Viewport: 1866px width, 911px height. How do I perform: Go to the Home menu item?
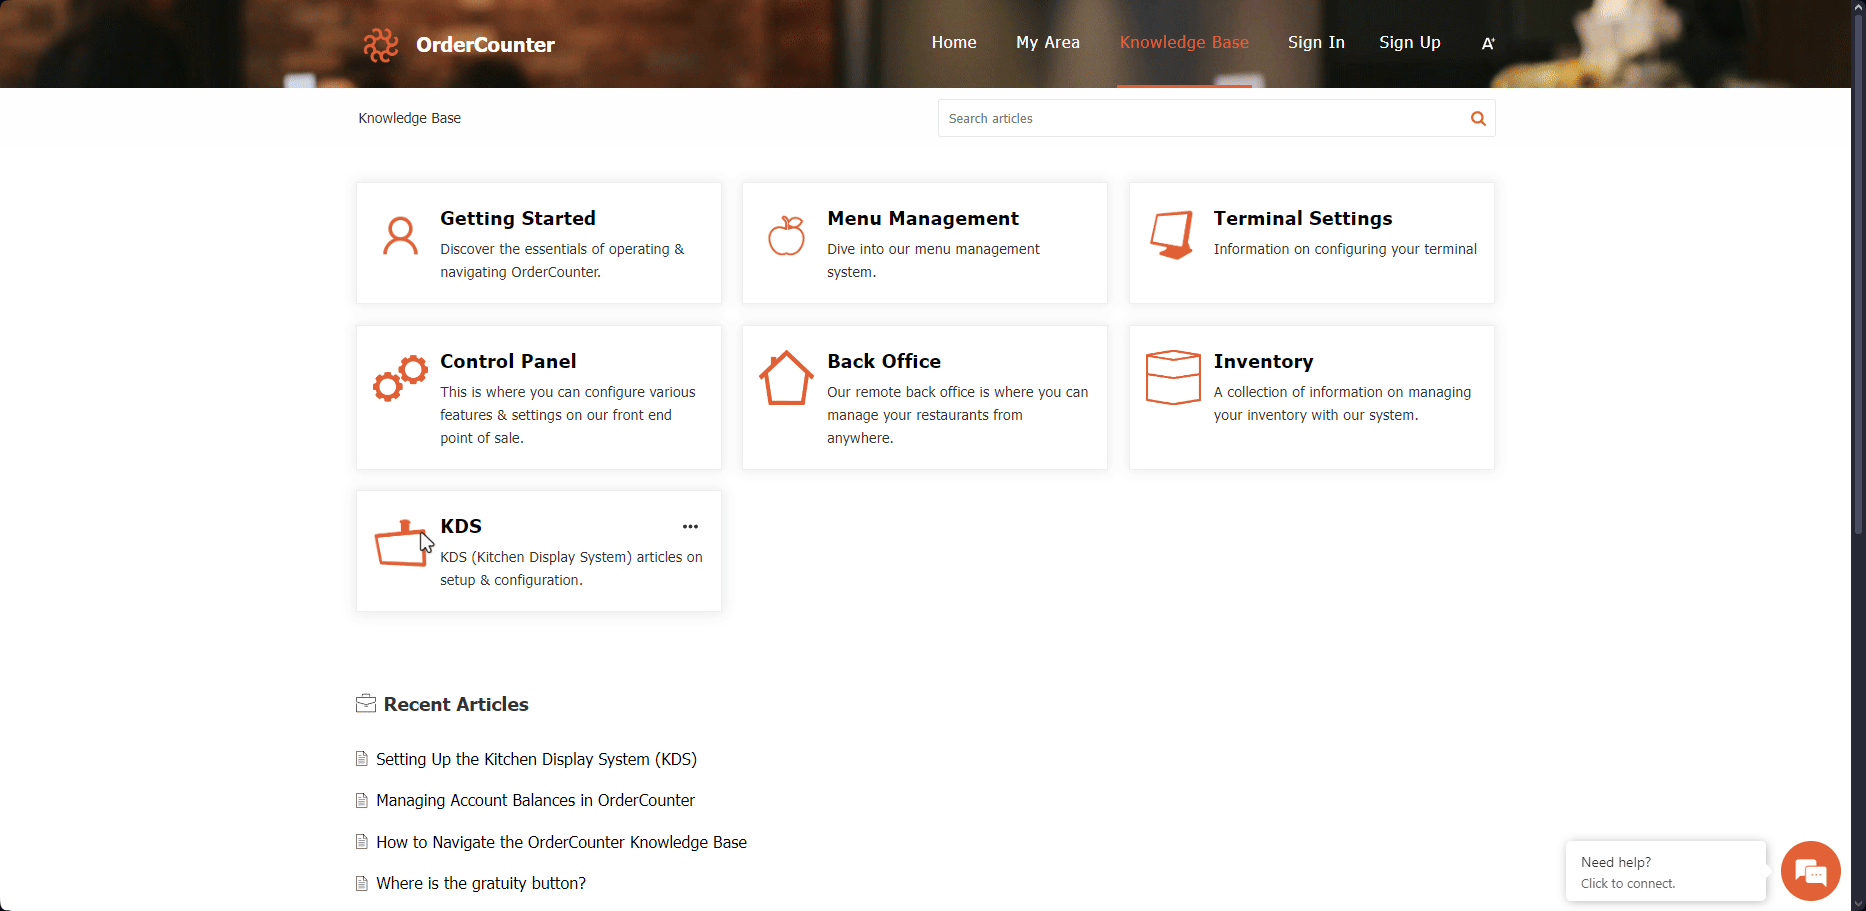pyautogui.click(x=954, y=42)
